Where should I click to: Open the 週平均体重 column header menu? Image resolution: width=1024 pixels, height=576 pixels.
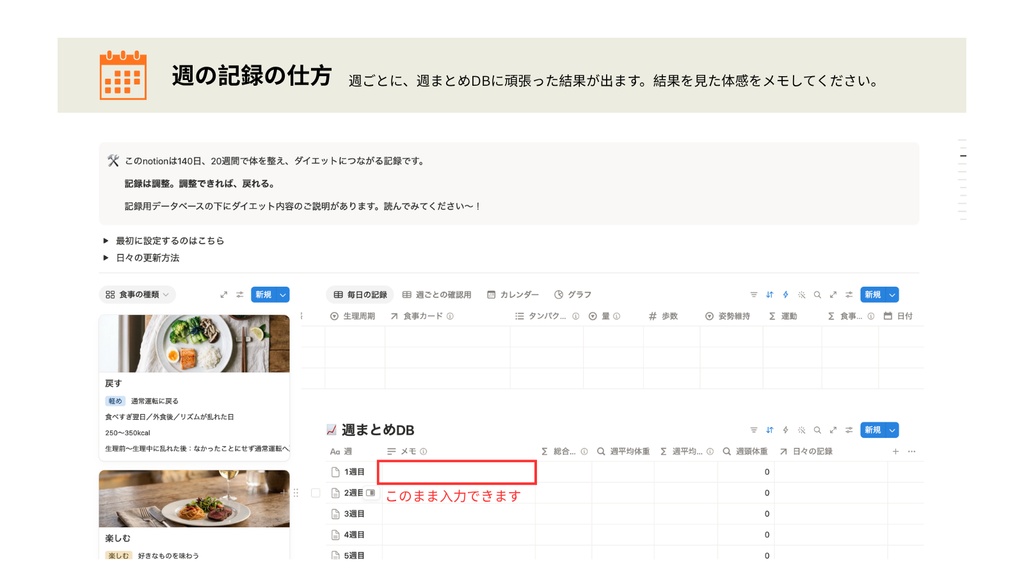623,451
